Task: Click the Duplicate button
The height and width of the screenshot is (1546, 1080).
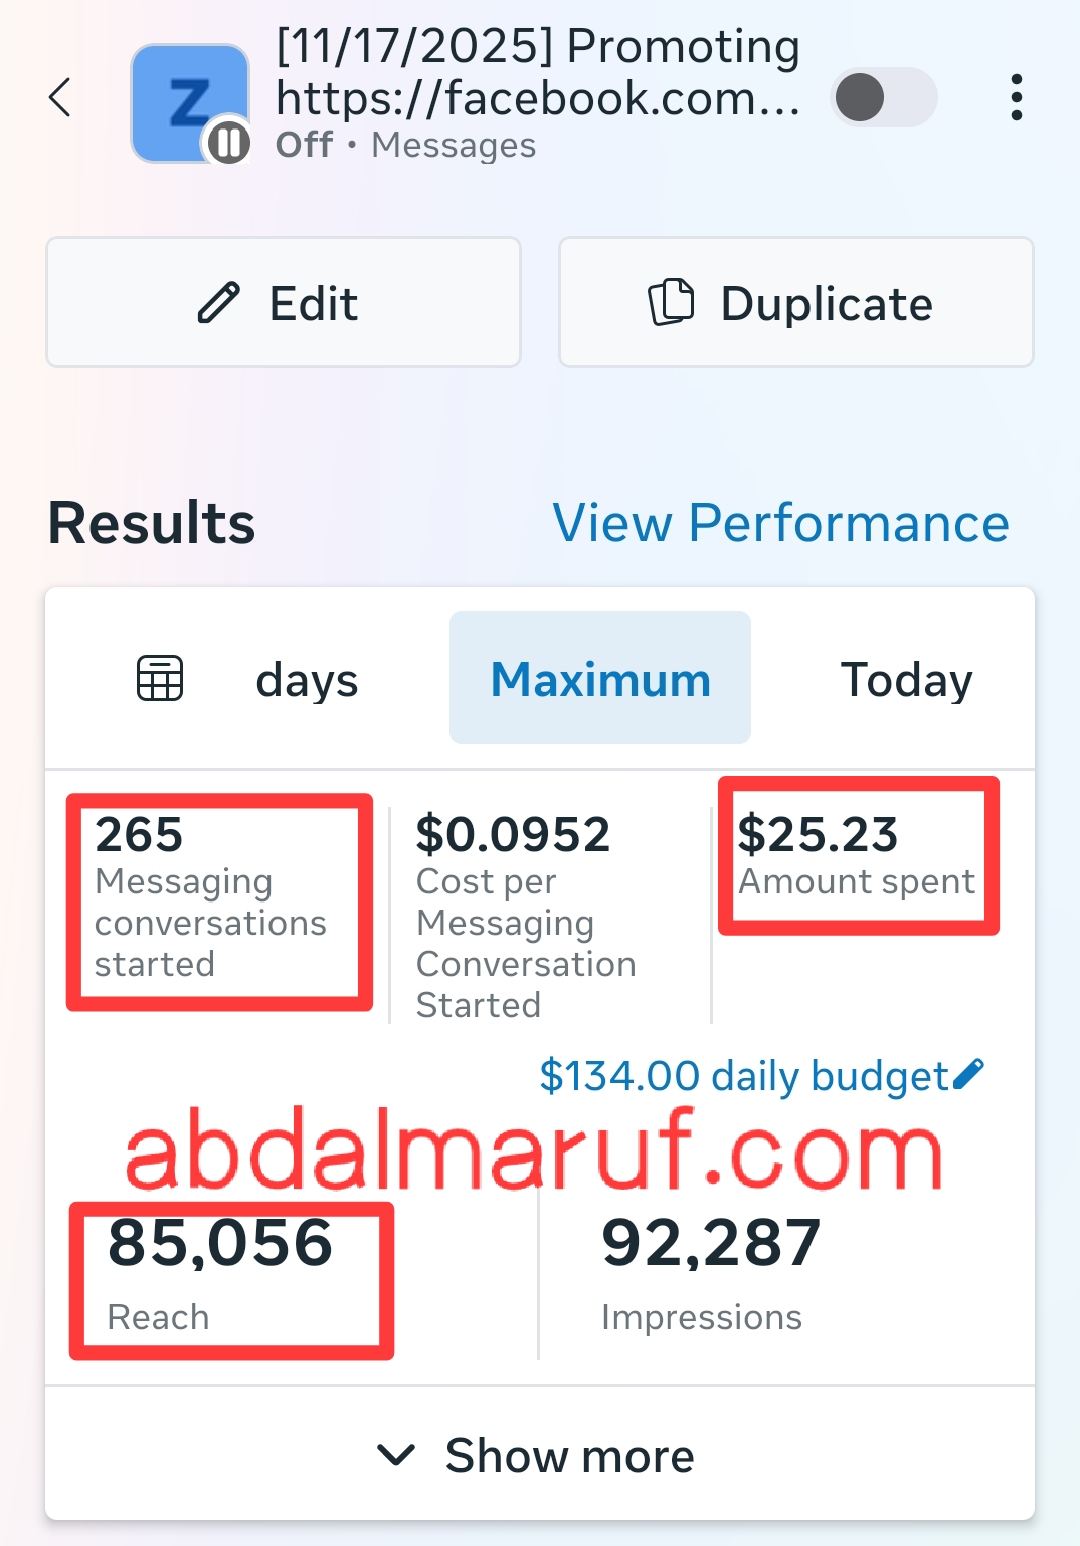Action: point(796,303)
